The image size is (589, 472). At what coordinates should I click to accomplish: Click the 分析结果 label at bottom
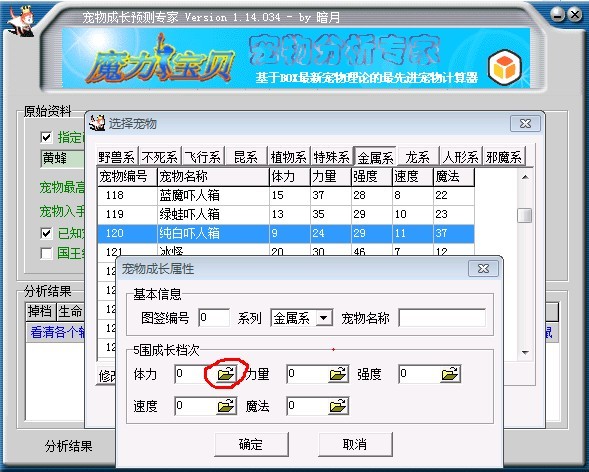pos(69,446)
